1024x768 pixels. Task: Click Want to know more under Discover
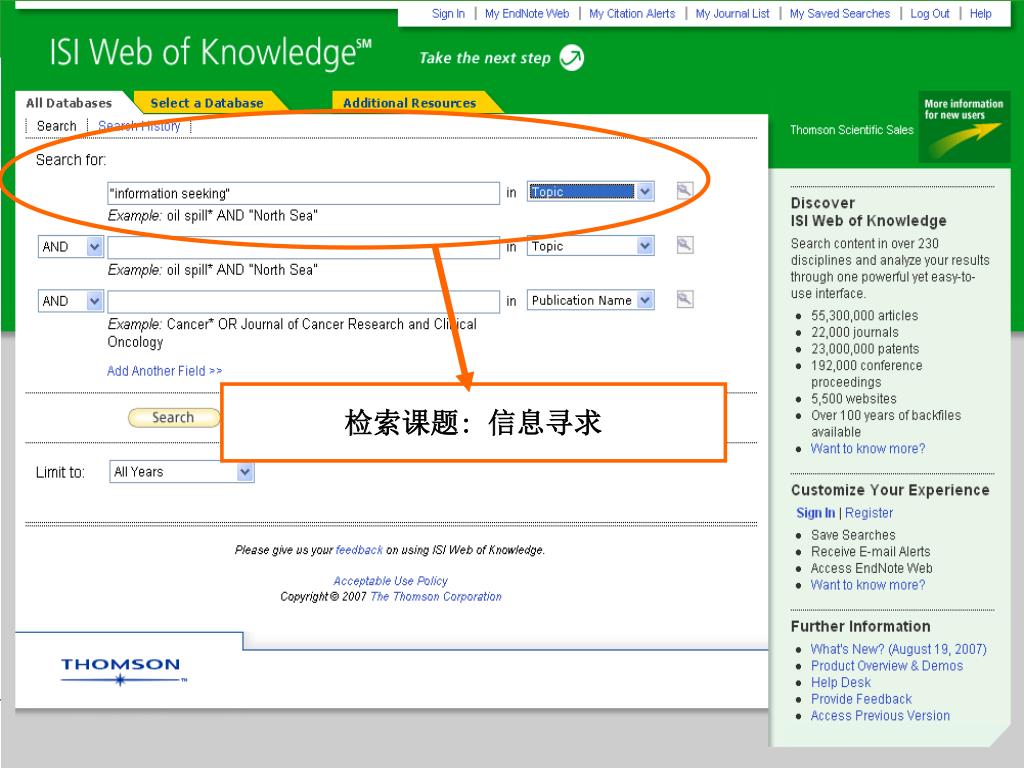click(x=867, y=449)
